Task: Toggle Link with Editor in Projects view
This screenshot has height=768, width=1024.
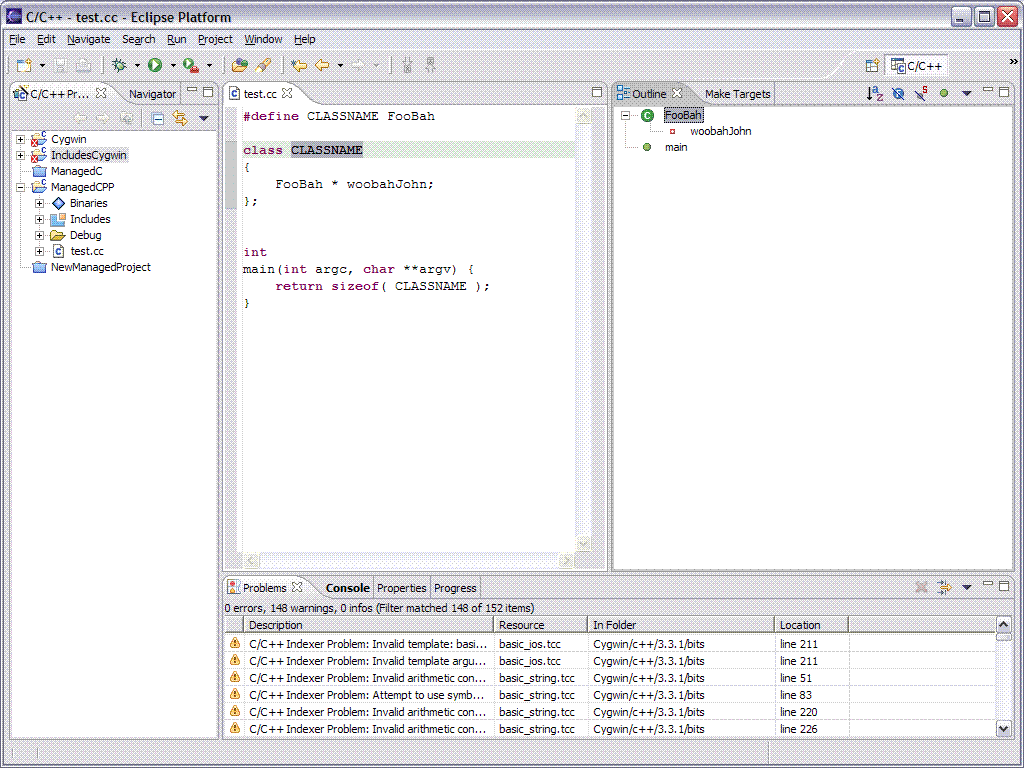Action: pos(180,118)
